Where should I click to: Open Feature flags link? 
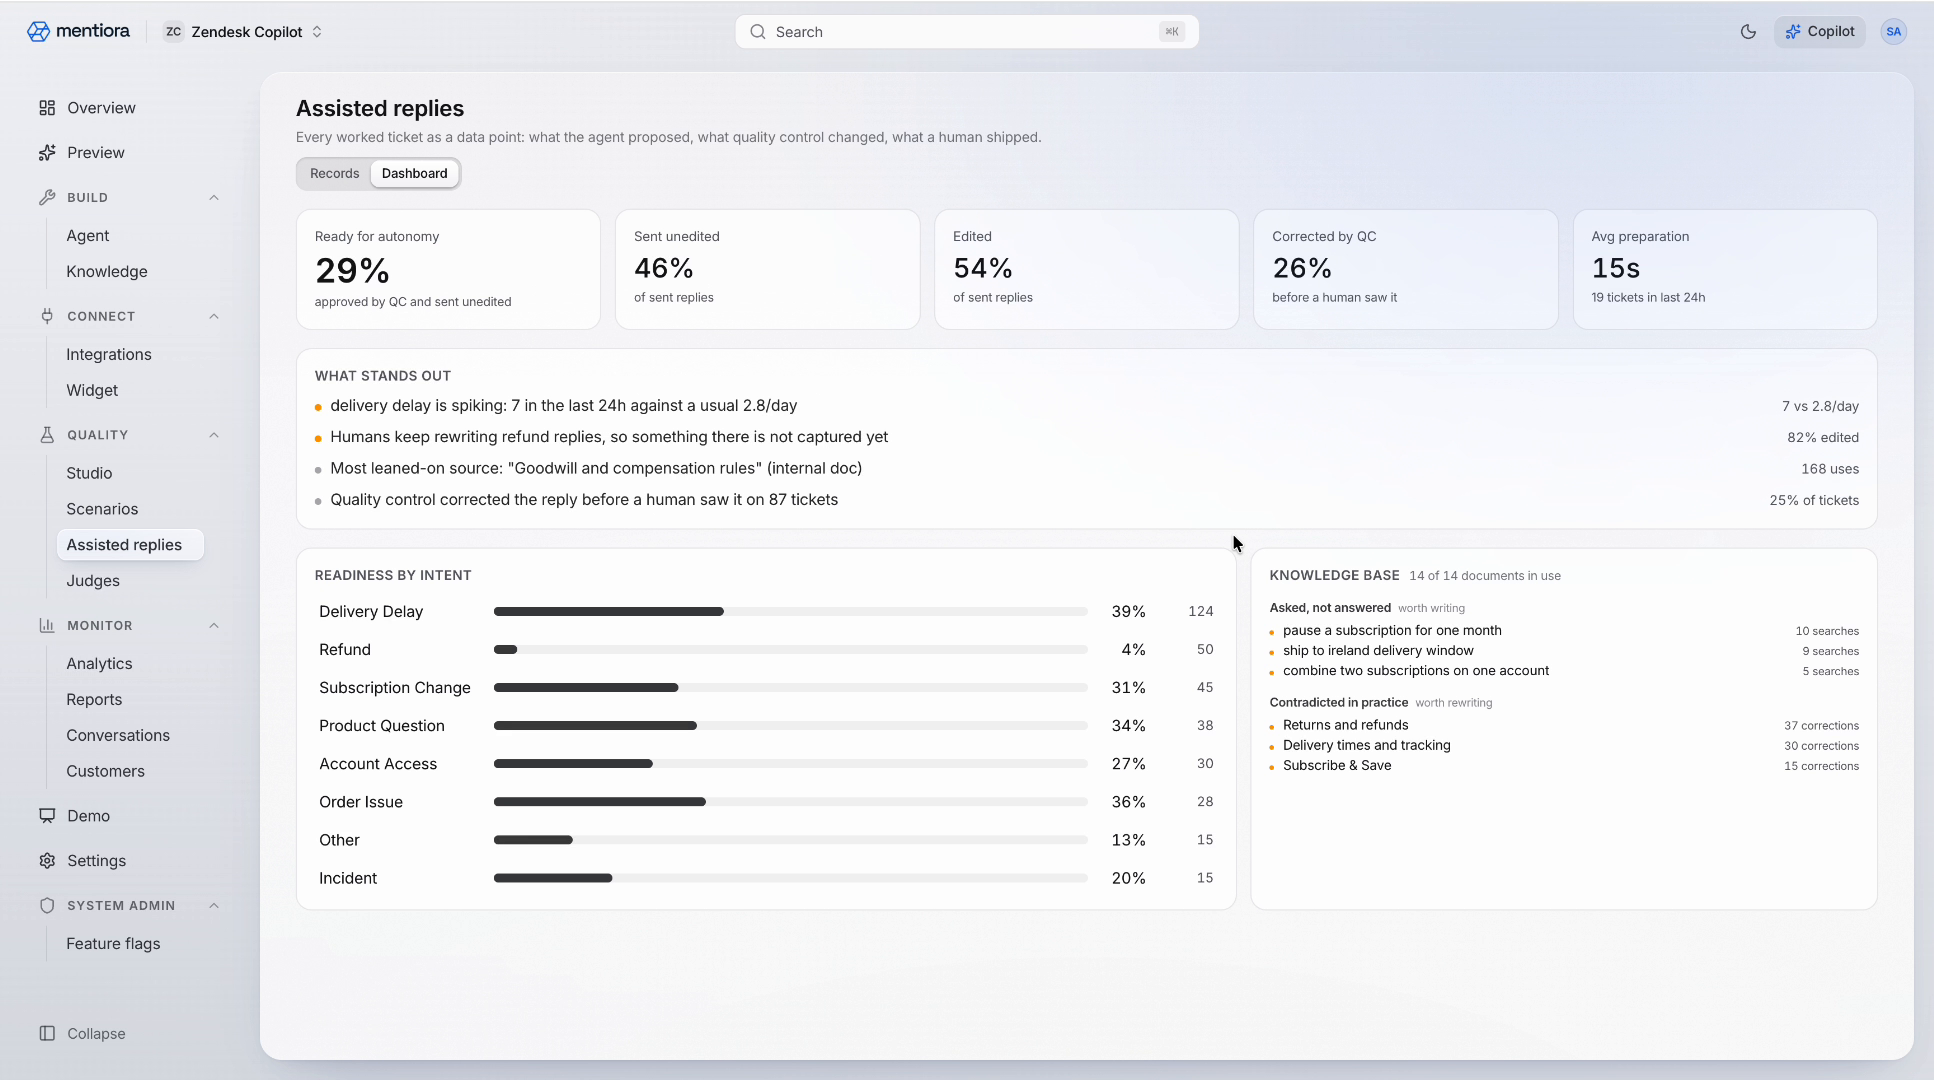click(x=113, y=944)
